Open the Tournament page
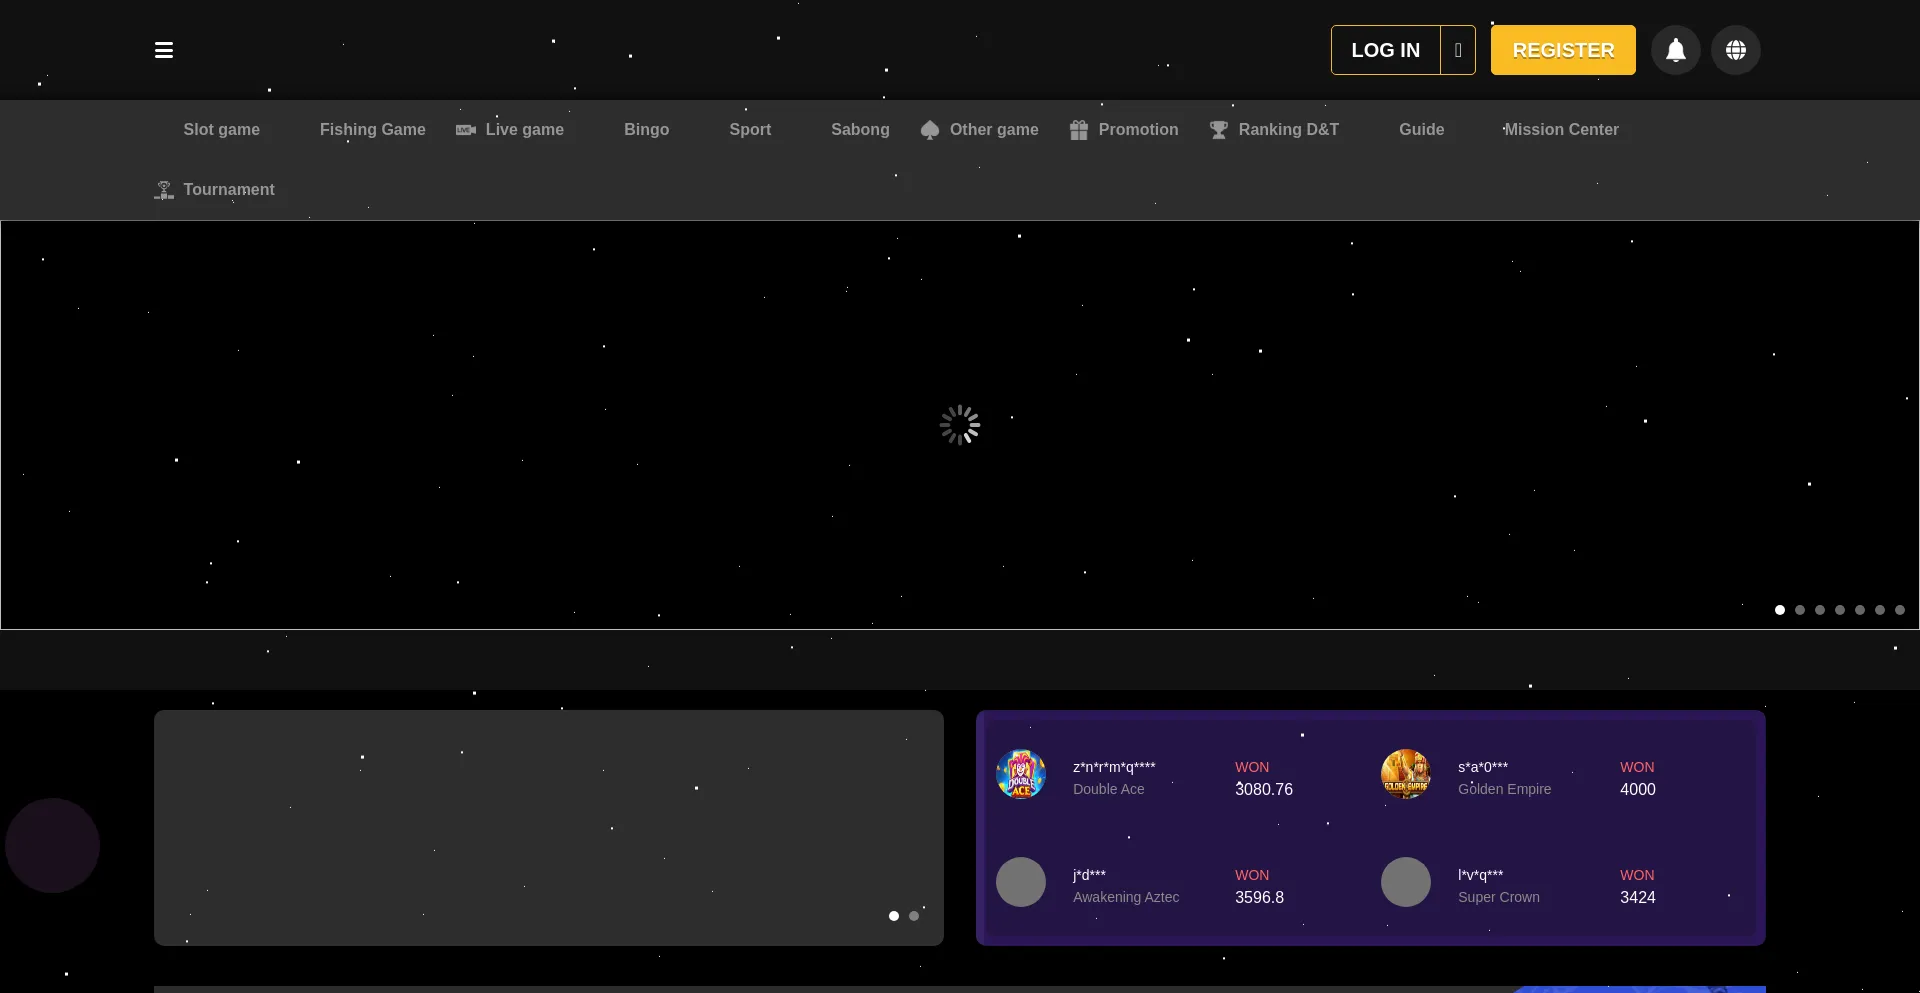The width and height of the screenshot is (1920, 993). click(229, 190)
